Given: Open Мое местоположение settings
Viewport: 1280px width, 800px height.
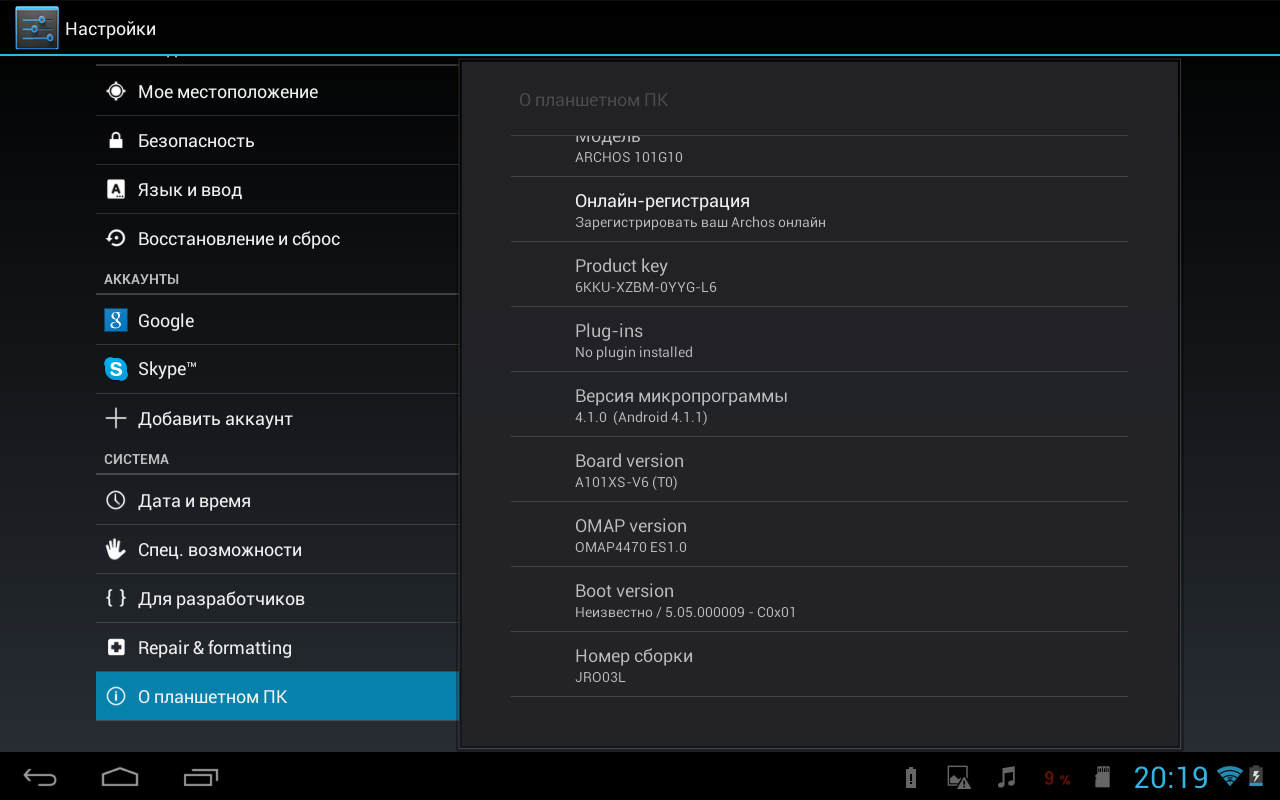Looking at the screenshot, I should 277,91.
